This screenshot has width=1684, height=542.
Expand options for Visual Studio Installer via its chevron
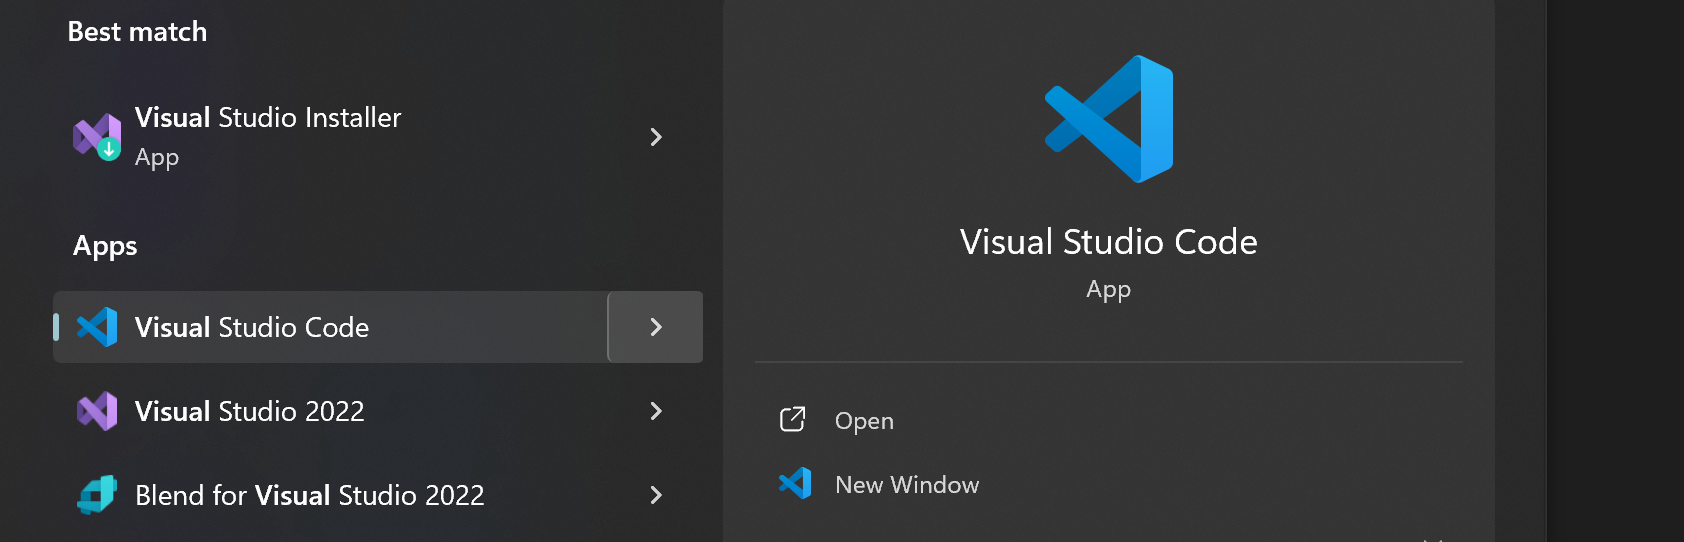click(656, 137)
